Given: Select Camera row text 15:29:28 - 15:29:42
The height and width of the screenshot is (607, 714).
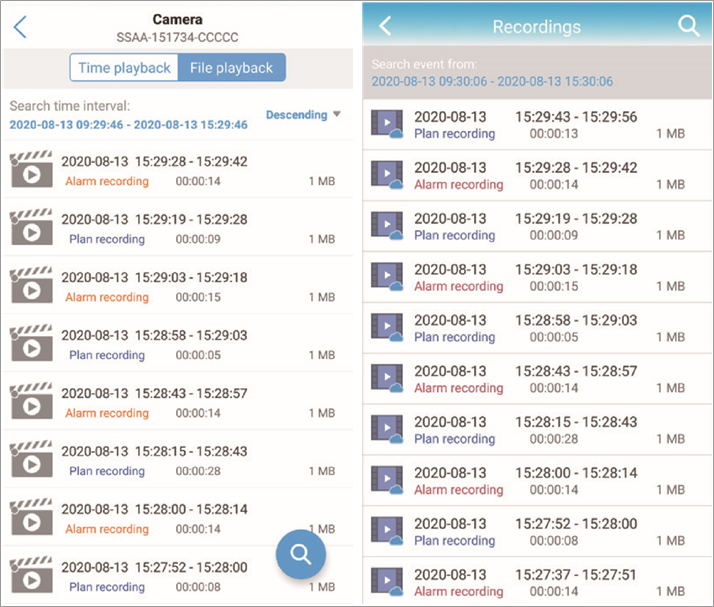Looking at the screenshot, I should click(x=191, y=162).
